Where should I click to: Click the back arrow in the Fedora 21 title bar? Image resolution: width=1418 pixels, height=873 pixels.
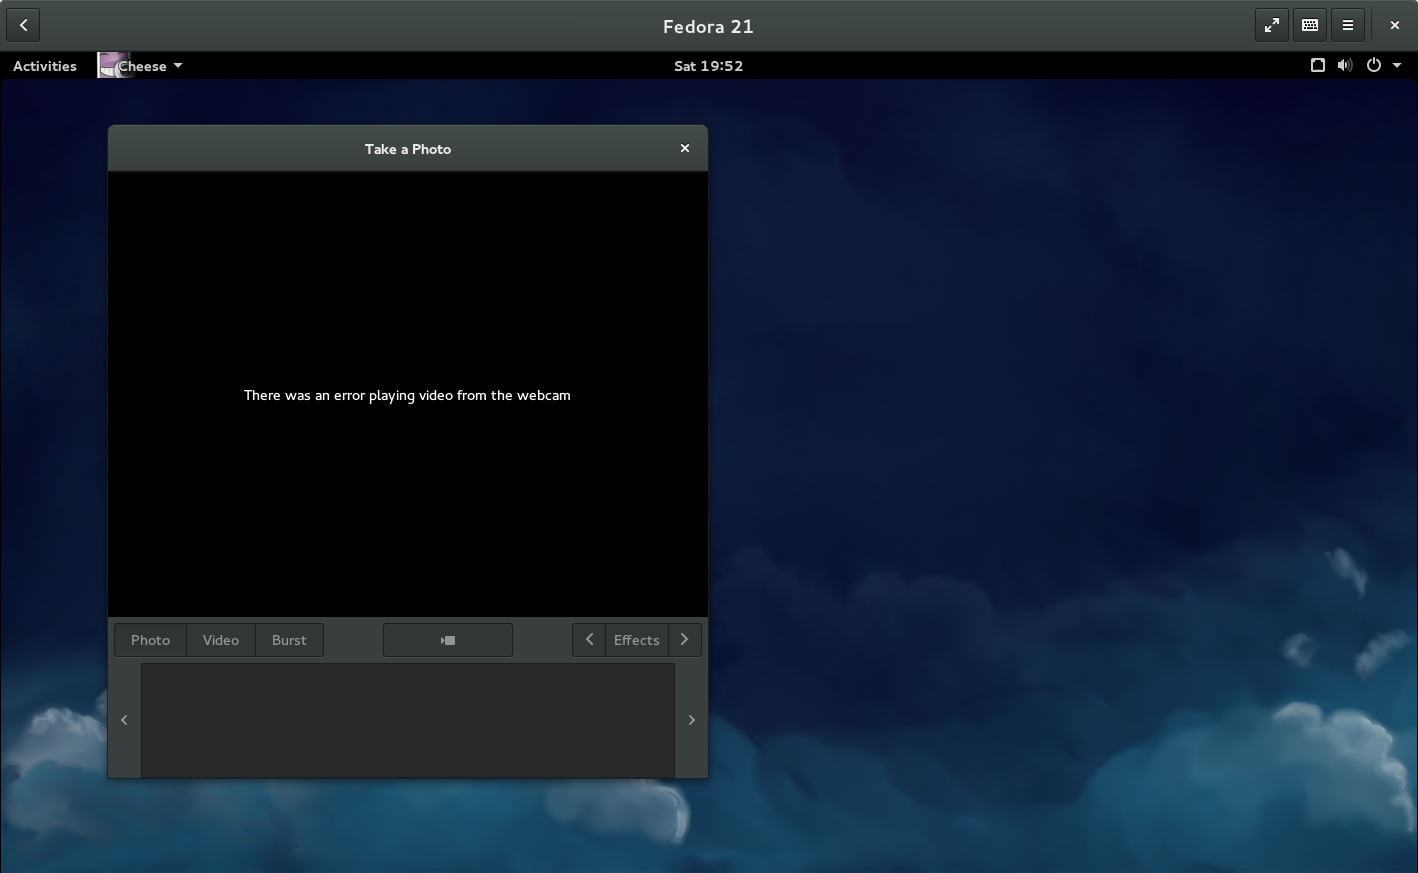click(x=23, y=26)
